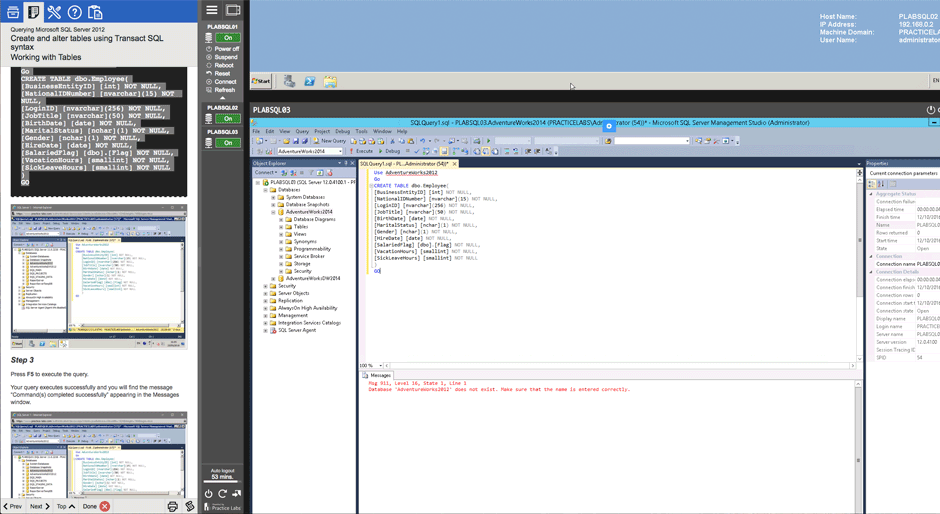Click the display screen icon beside hamburger menu
The image size is (940, 514).
point(233,10)
